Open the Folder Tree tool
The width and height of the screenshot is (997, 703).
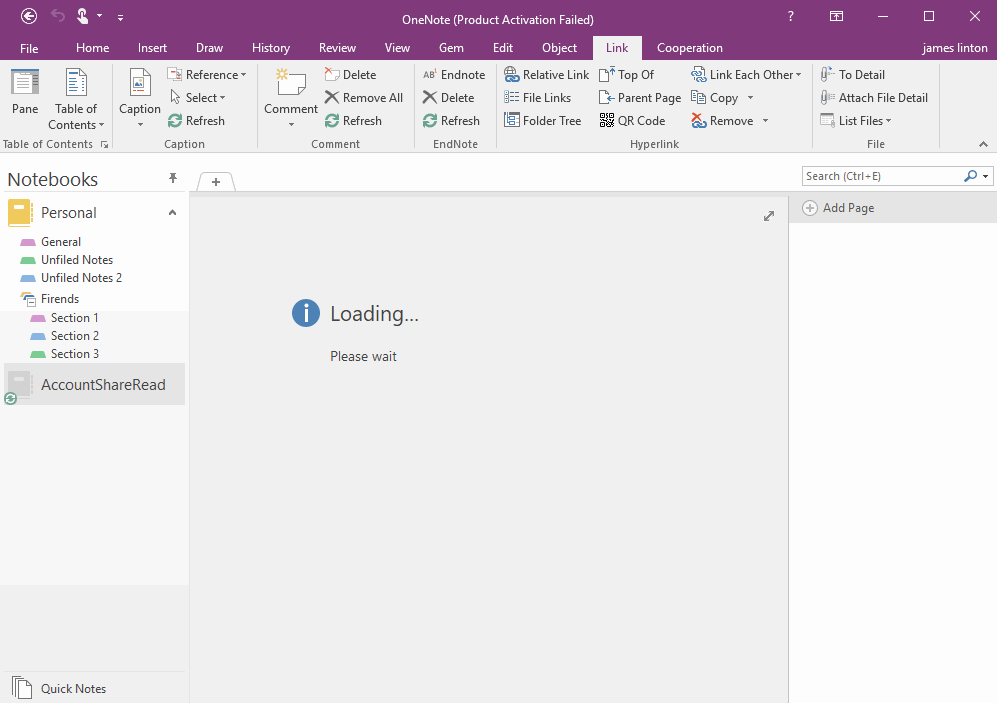point(543,120)
